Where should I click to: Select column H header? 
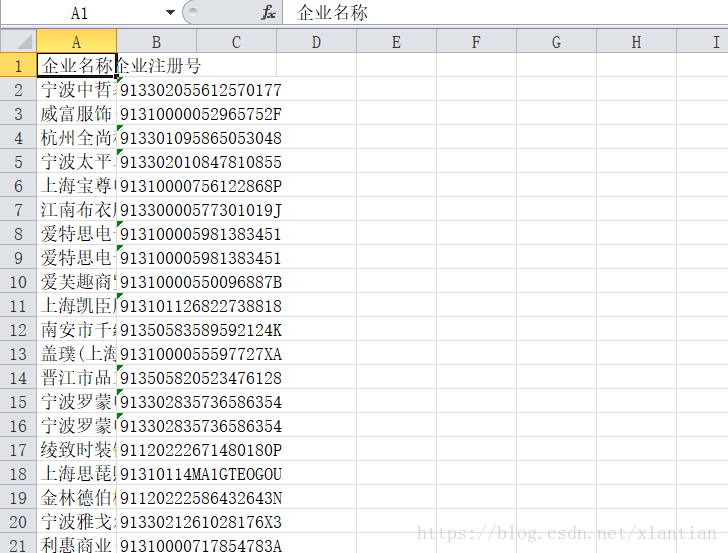point(636,42)
